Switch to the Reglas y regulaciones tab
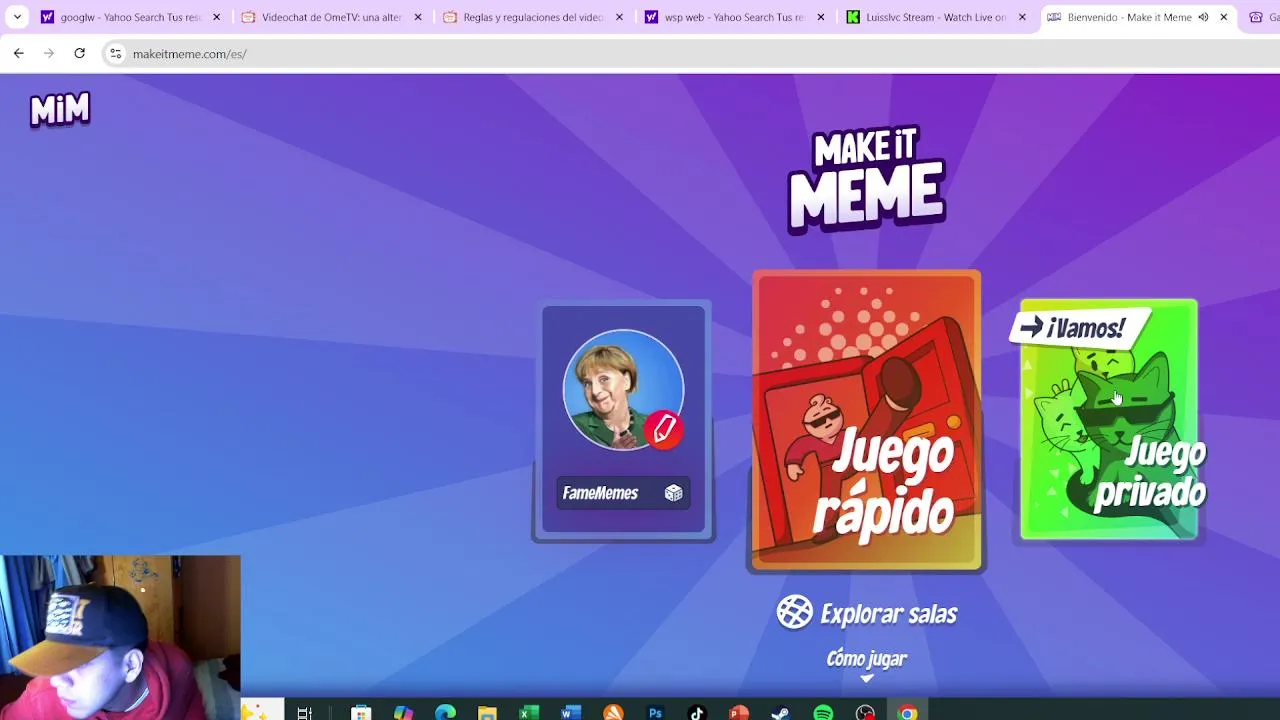Viewport: 1280px width, 720px height. click(533, 17)
